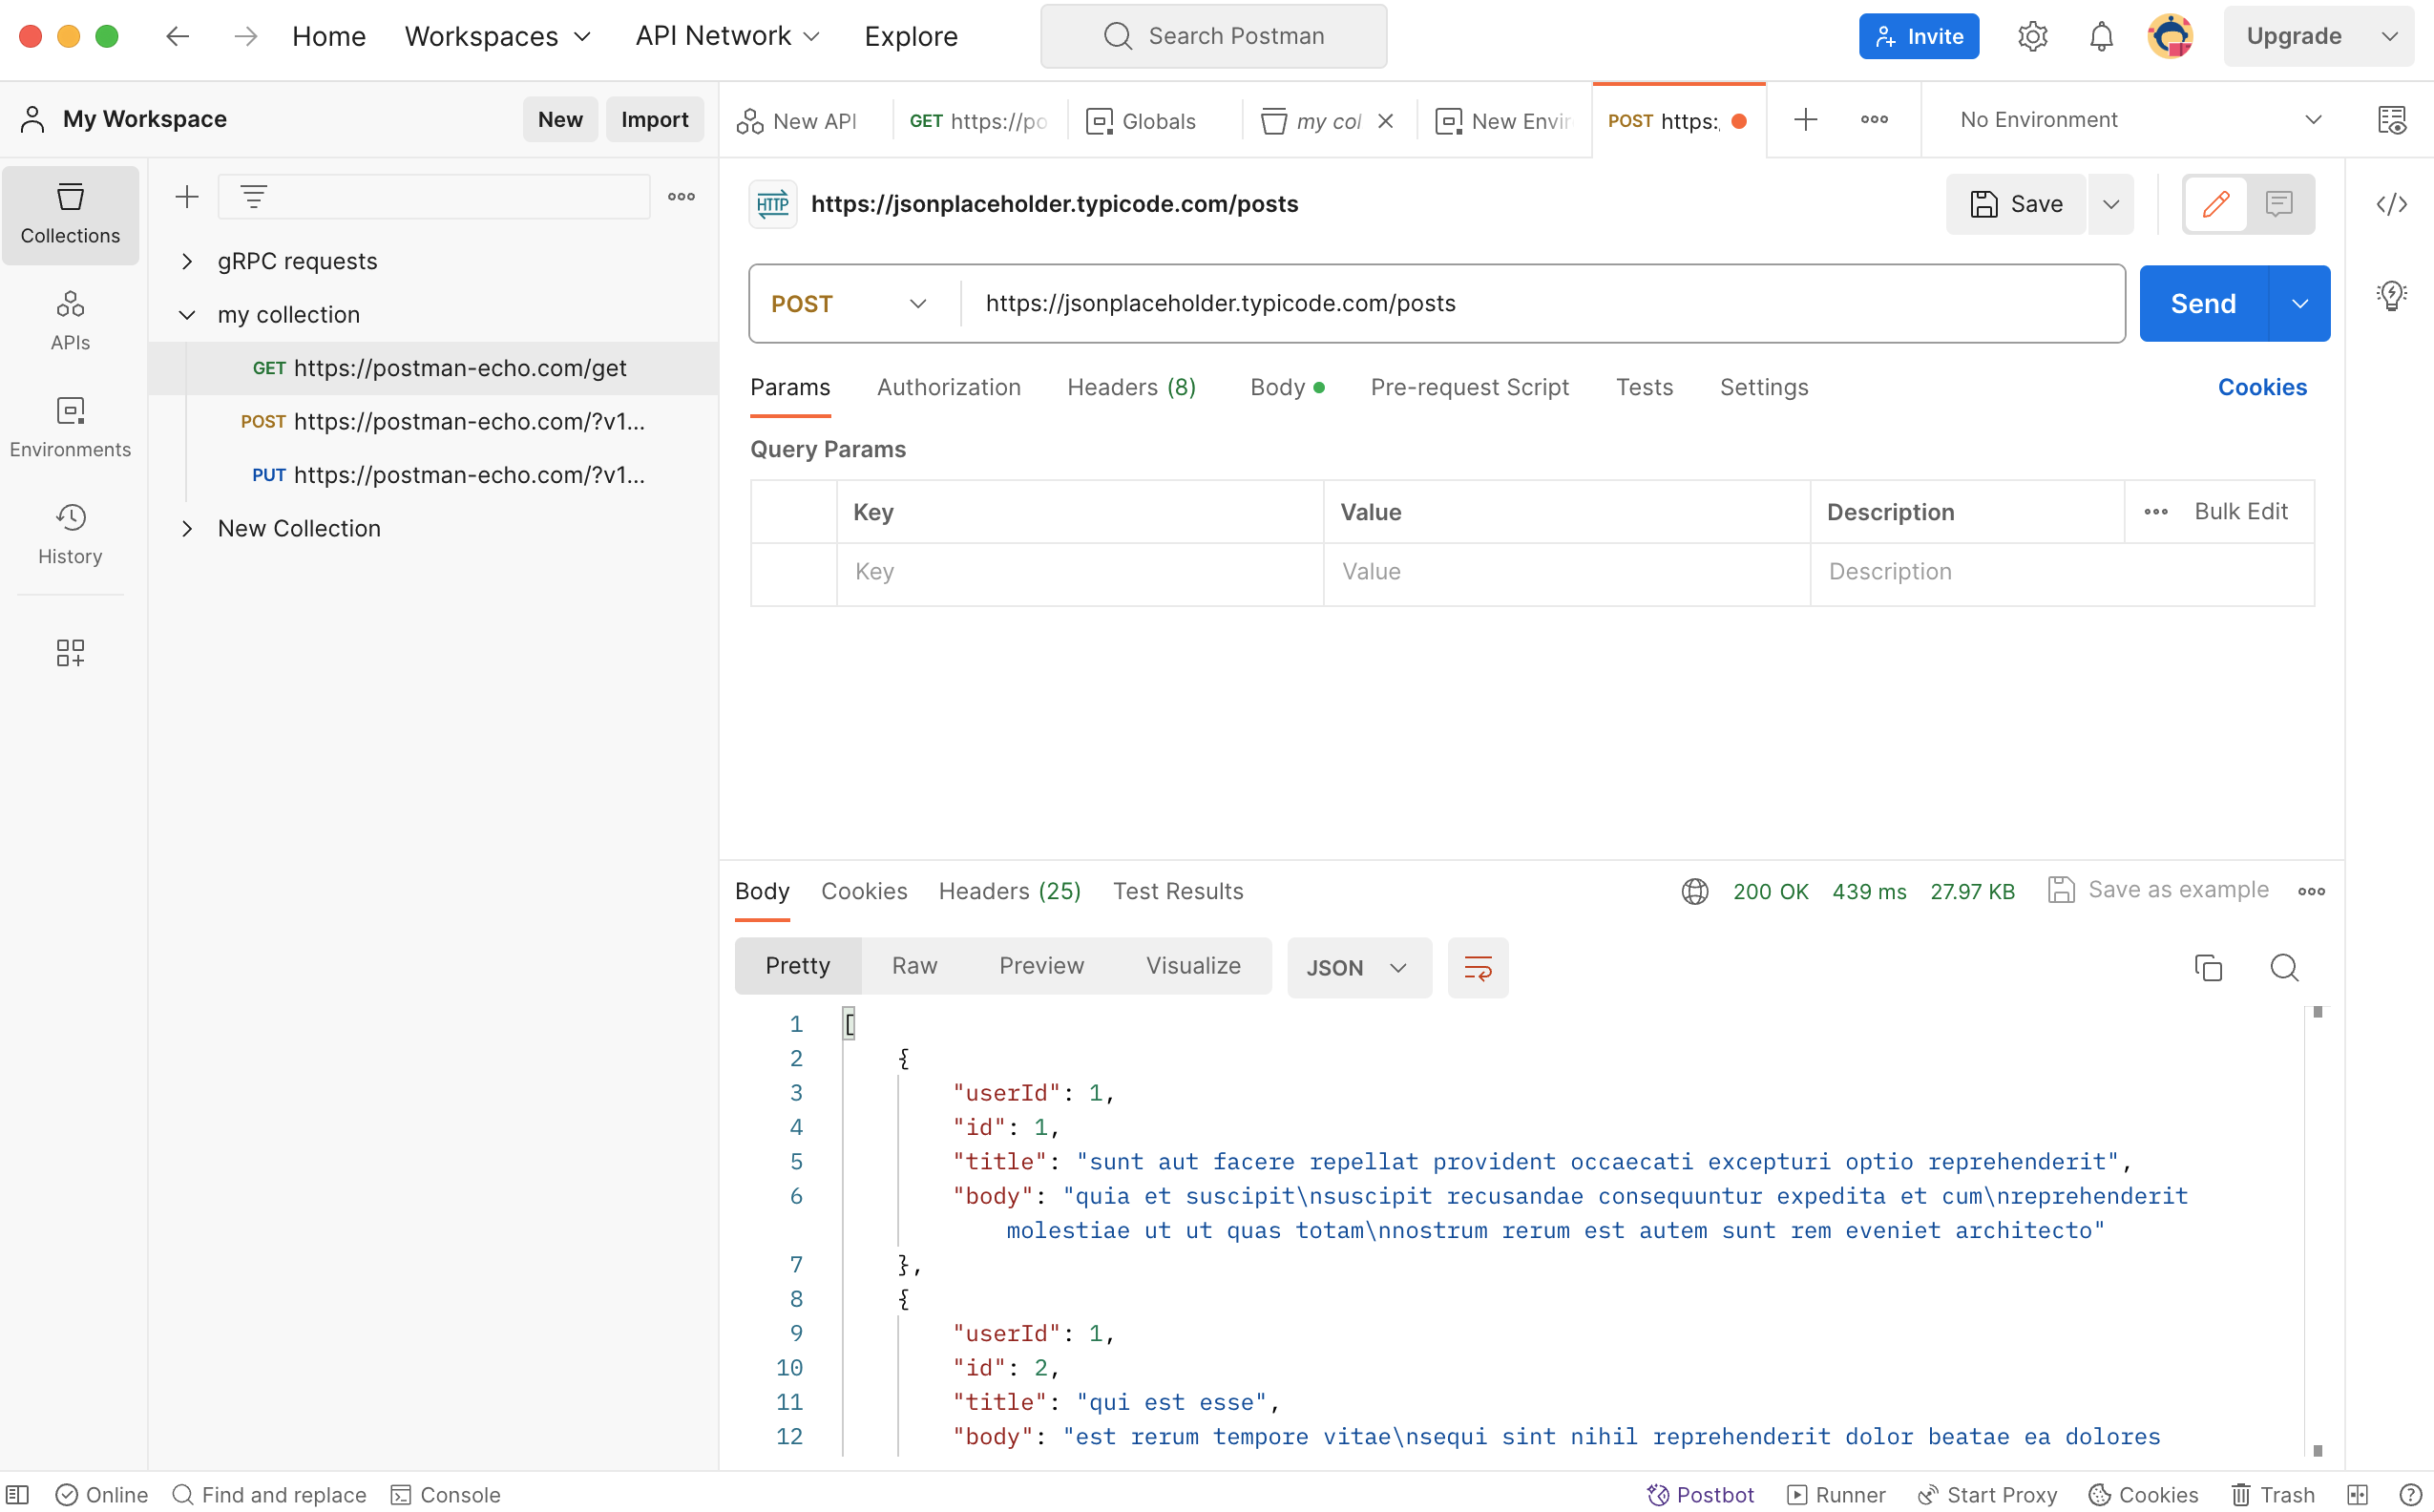The height and width of the screenshot is (1512, 2434).
Task: Open the History sidebar panel
Action: point(70,534)
